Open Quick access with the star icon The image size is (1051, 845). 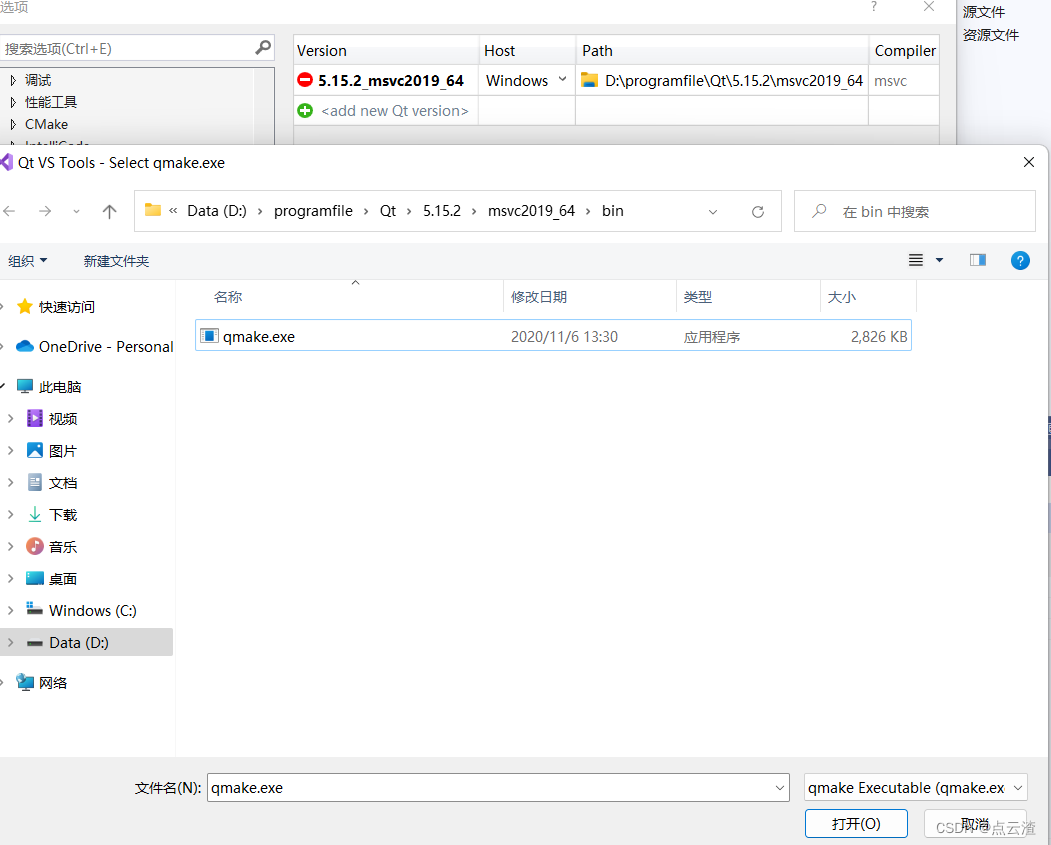(x=25, y=306)
